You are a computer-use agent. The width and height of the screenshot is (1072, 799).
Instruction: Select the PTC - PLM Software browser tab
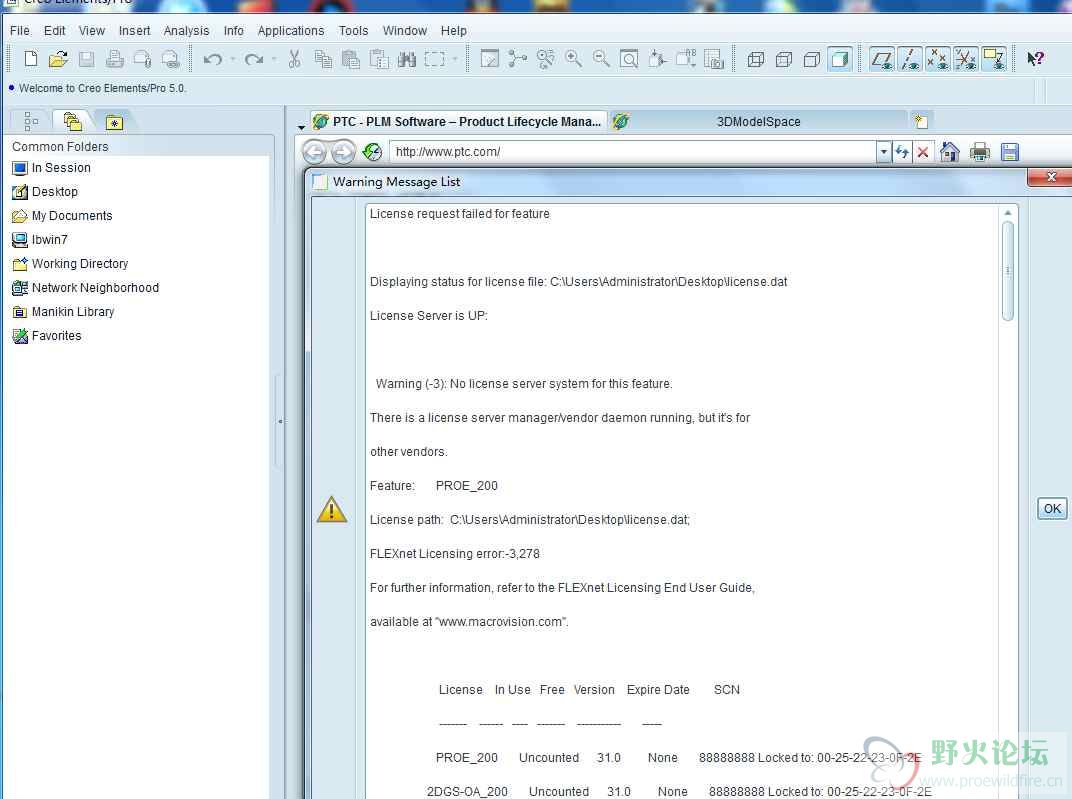pos(457,122)
